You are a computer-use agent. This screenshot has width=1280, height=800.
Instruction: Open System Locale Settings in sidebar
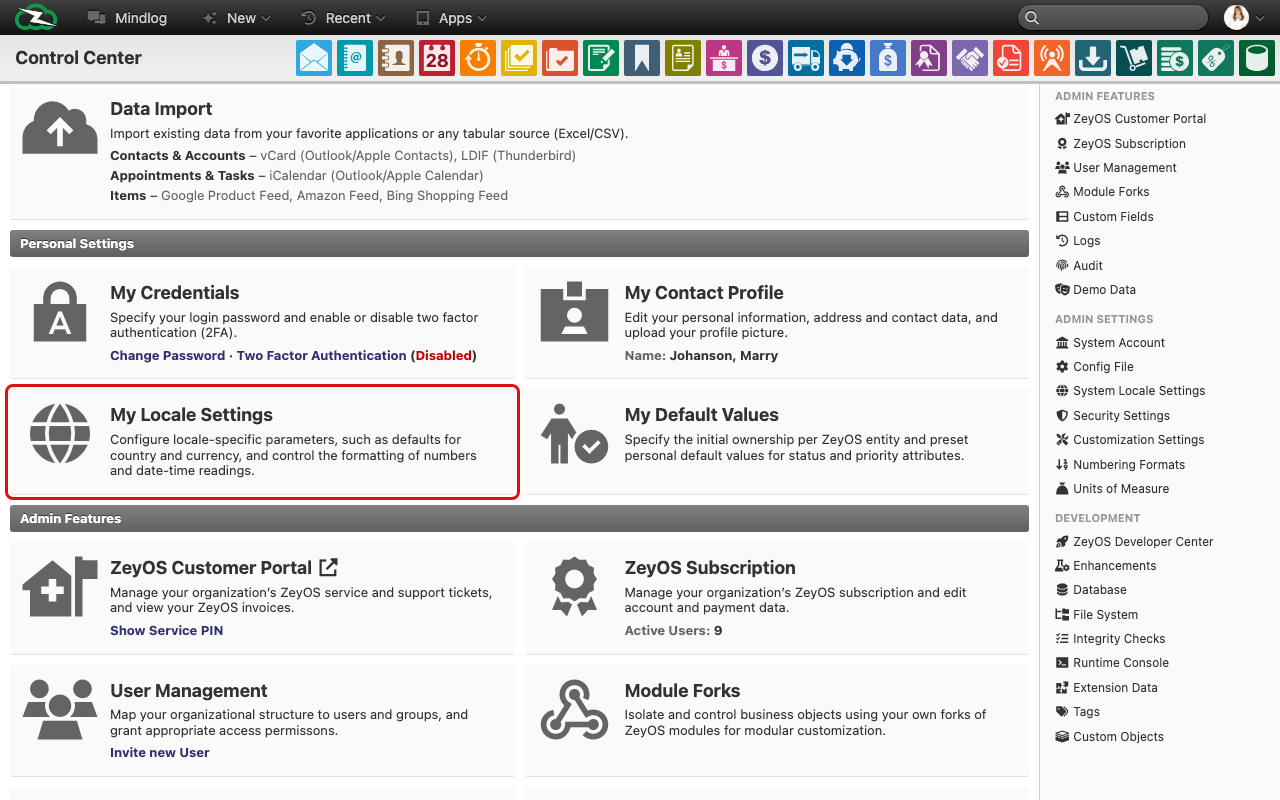click(1130, 391)
